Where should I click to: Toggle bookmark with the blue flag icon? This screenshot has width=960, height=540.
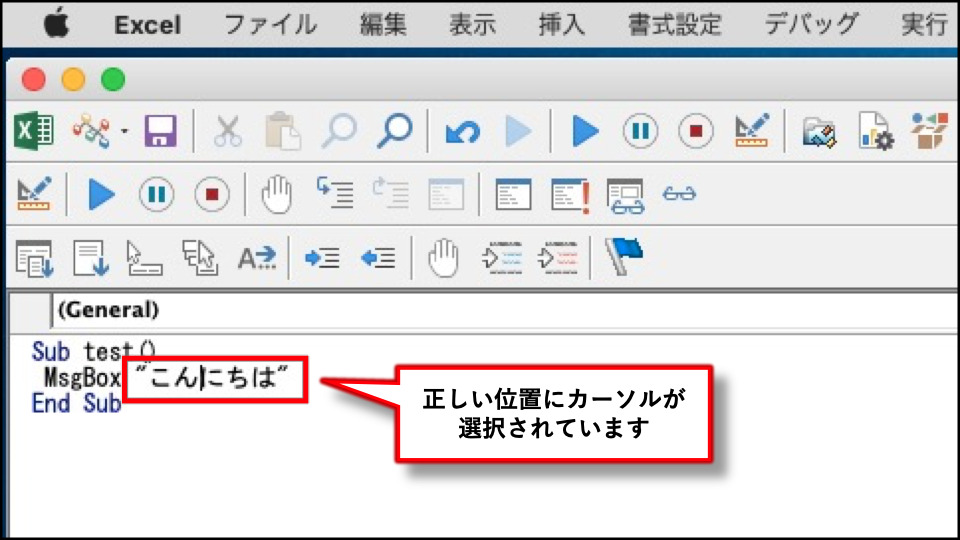pos(623,257)
